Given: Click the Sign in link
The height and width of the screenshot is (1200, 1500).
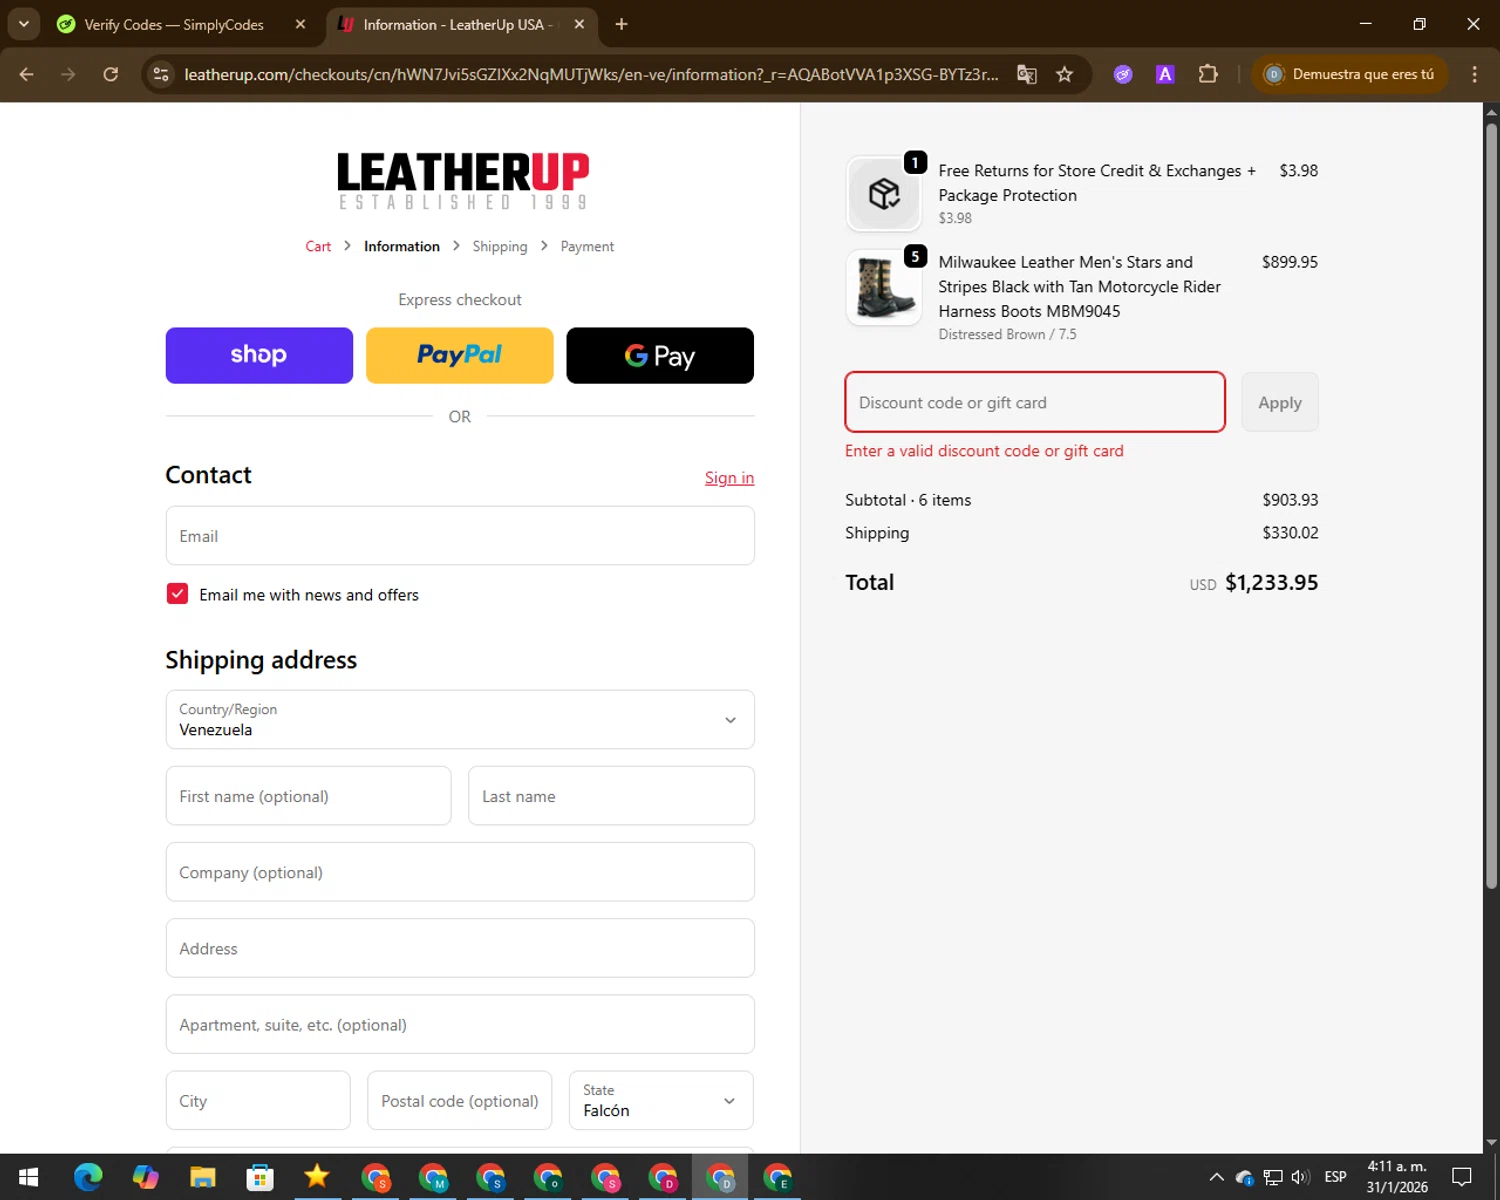Looking at the screenshot, I should [x=729, y=478].
